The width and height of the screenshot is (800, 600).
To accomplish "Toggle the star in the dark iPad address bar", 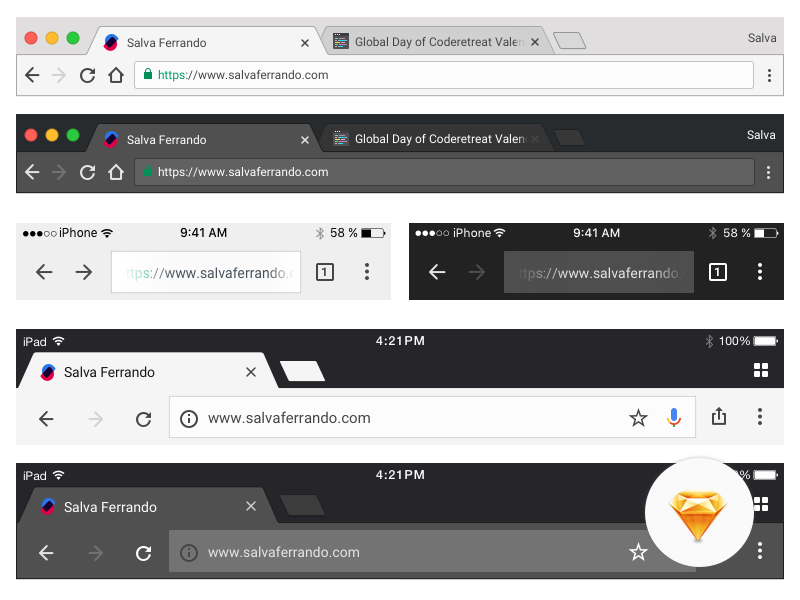I will coord(639,552).
